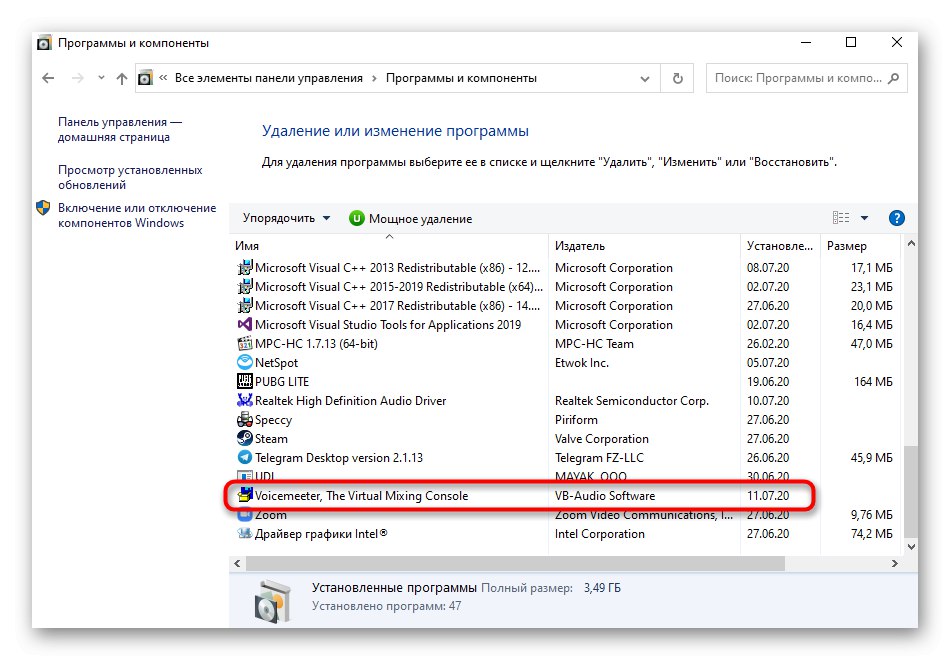Click the green IObit uninstall icon
The width and height of the screenshot is (950, 660).
pyautogui.click(x=357, y=218)
